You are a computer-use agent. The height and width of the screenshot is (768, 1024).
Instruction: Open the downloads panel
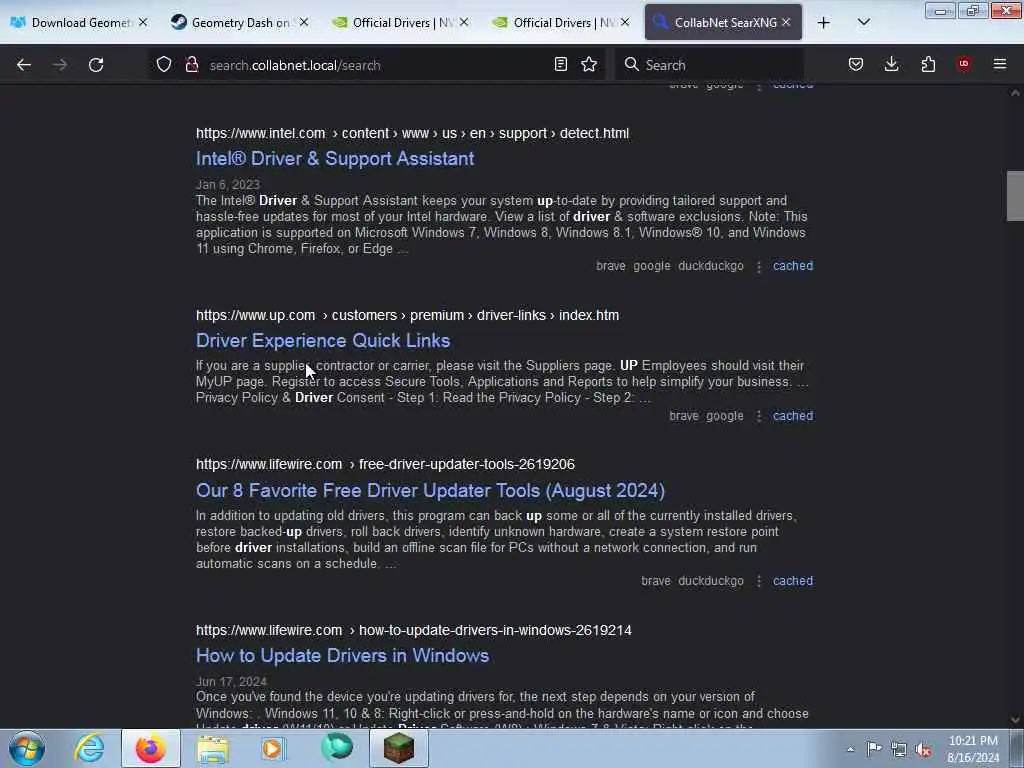(x=891, y=64)
